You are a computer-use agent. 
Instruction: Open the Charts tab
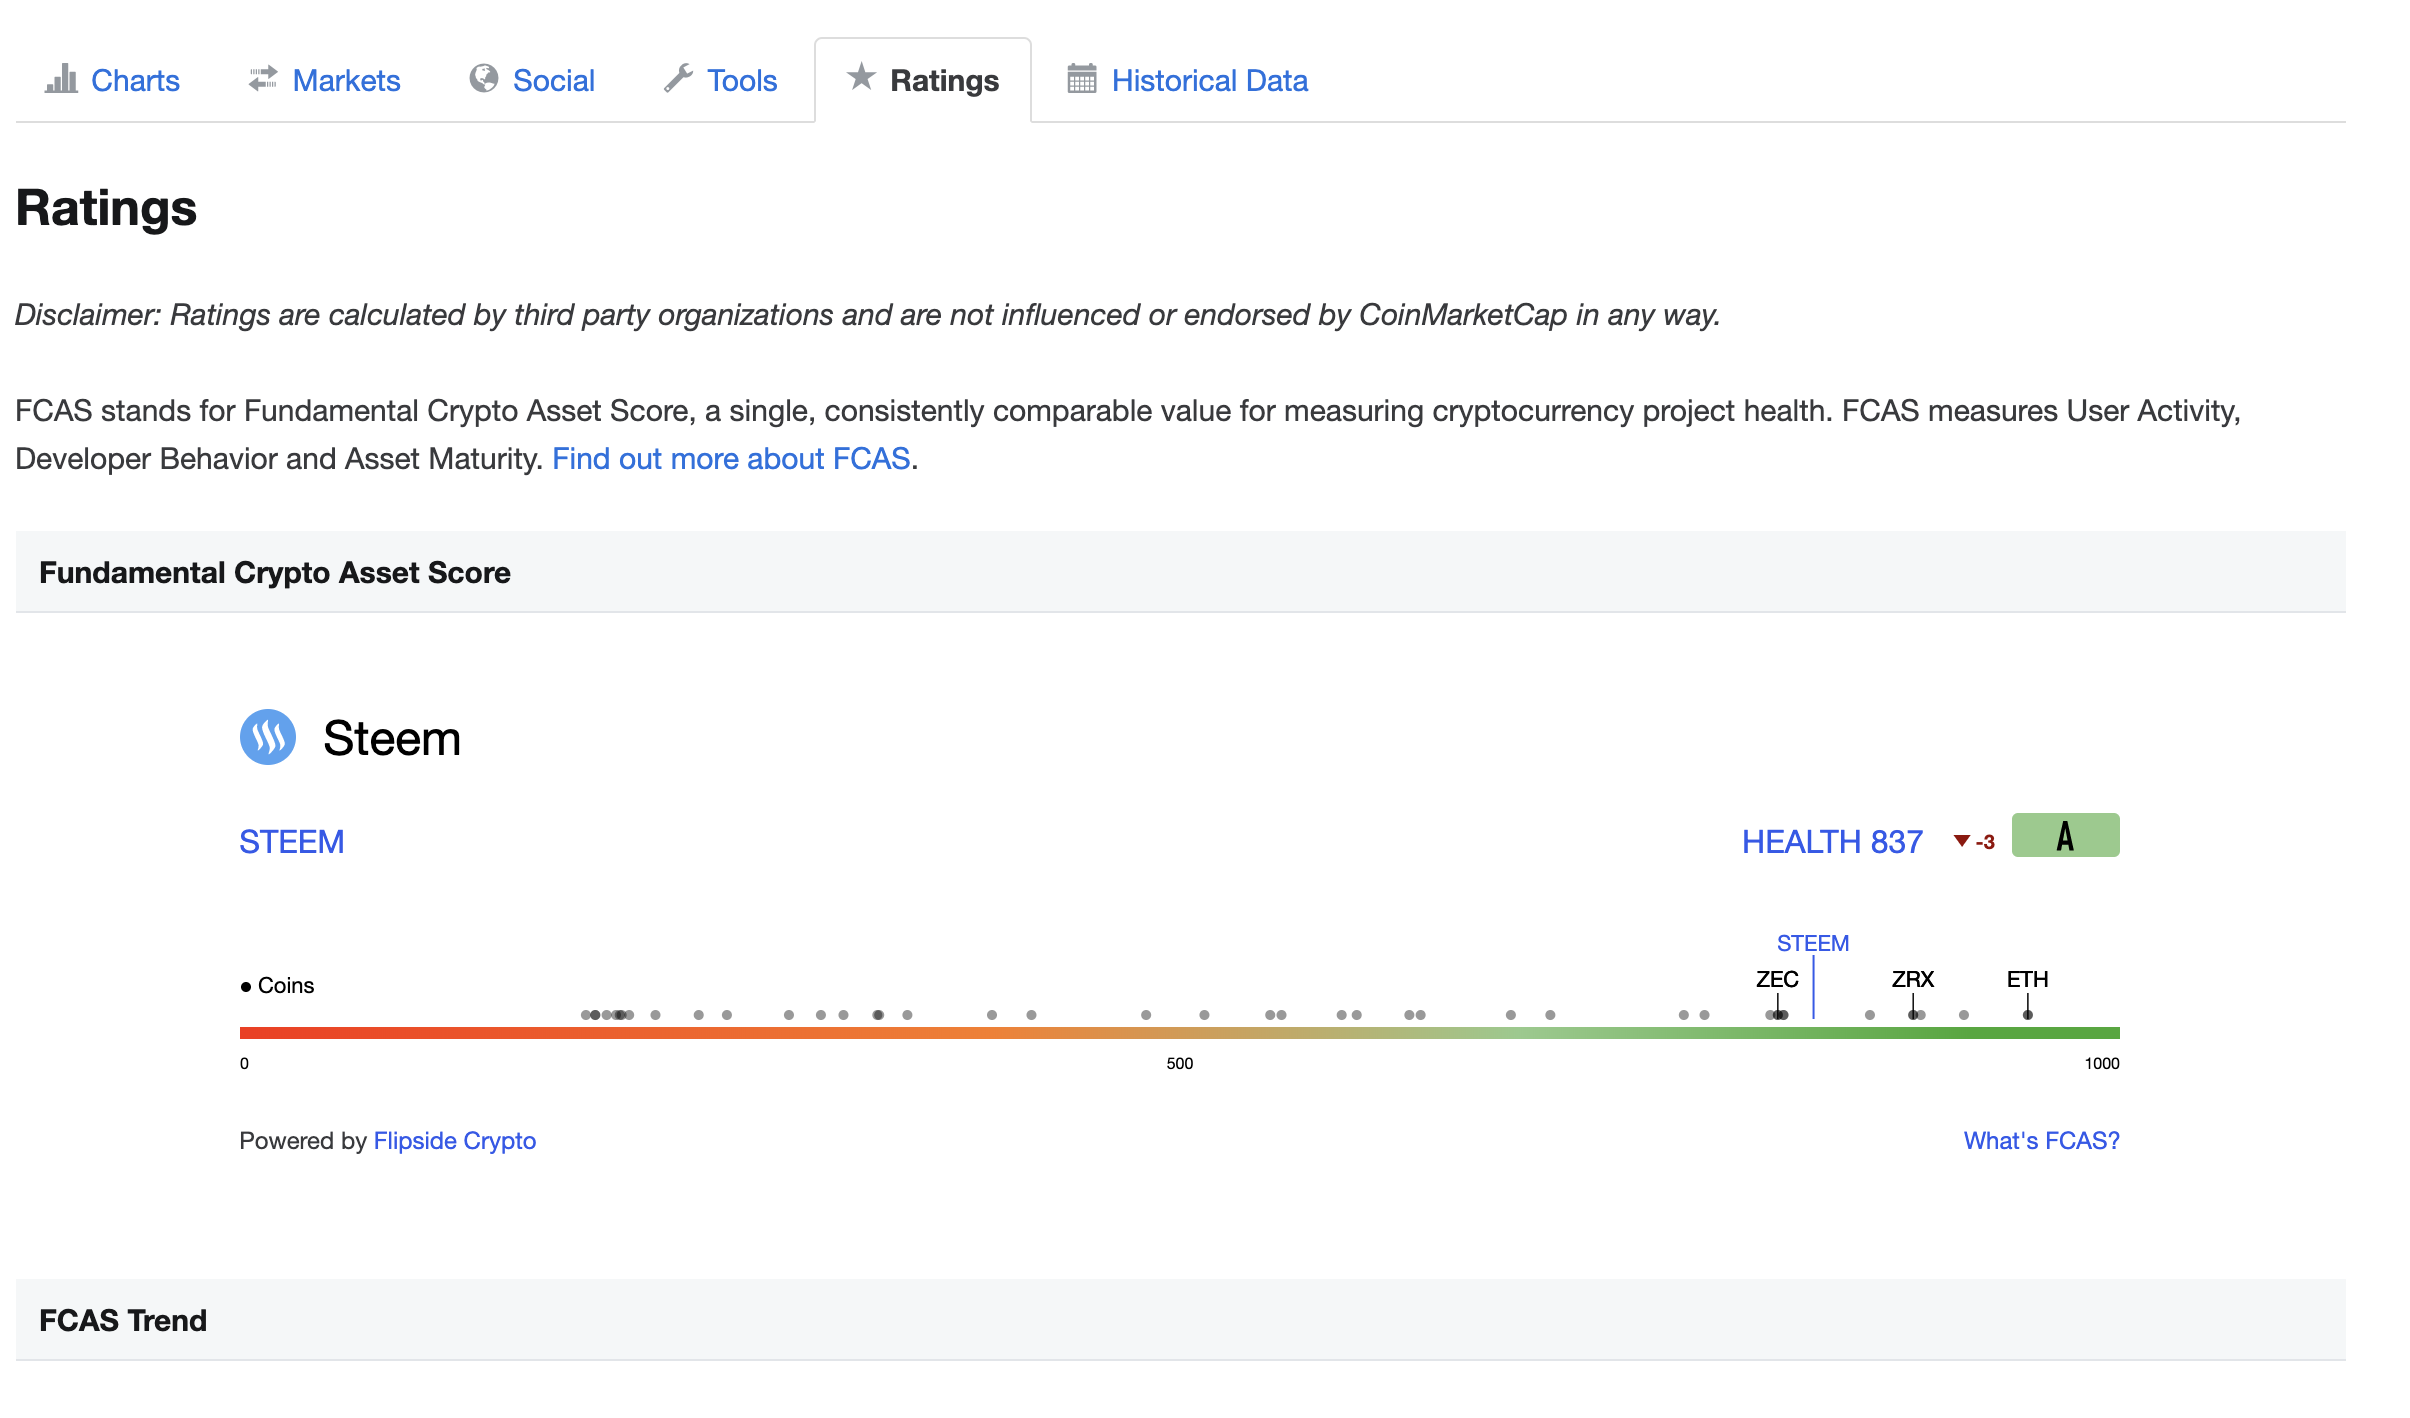click(135, 81)
